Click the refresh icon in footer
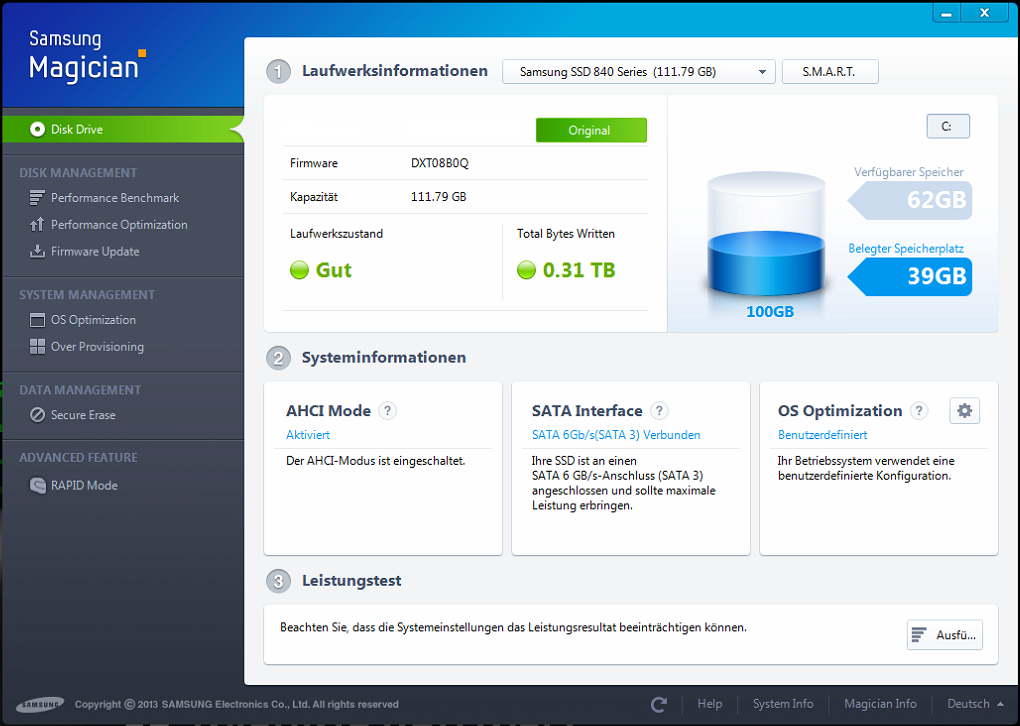This screenshot has width=1020, height=726. (659, 704)
